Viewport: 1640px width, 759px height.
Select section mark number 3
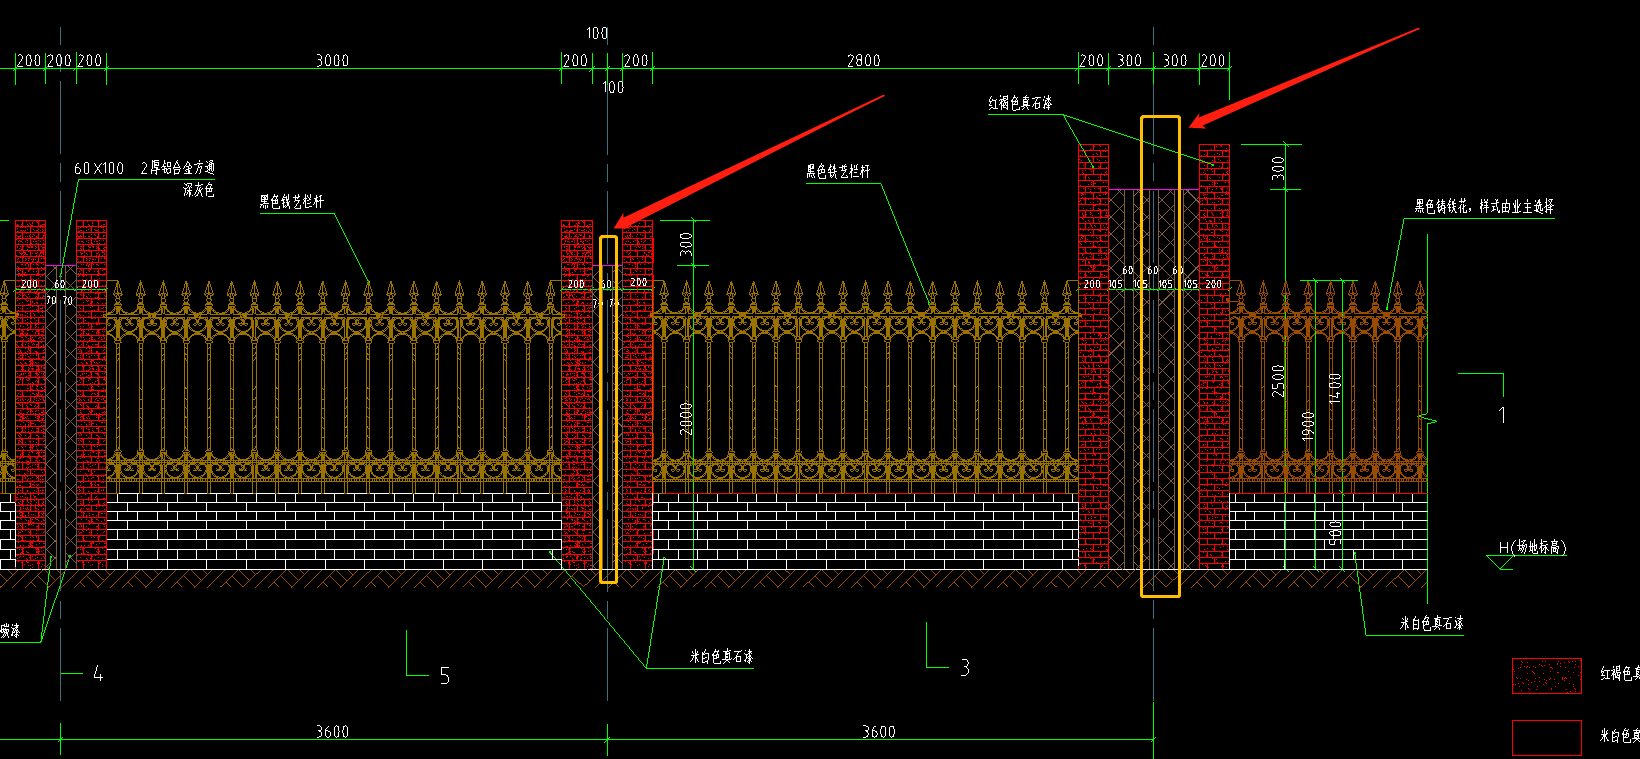point(965,667)
